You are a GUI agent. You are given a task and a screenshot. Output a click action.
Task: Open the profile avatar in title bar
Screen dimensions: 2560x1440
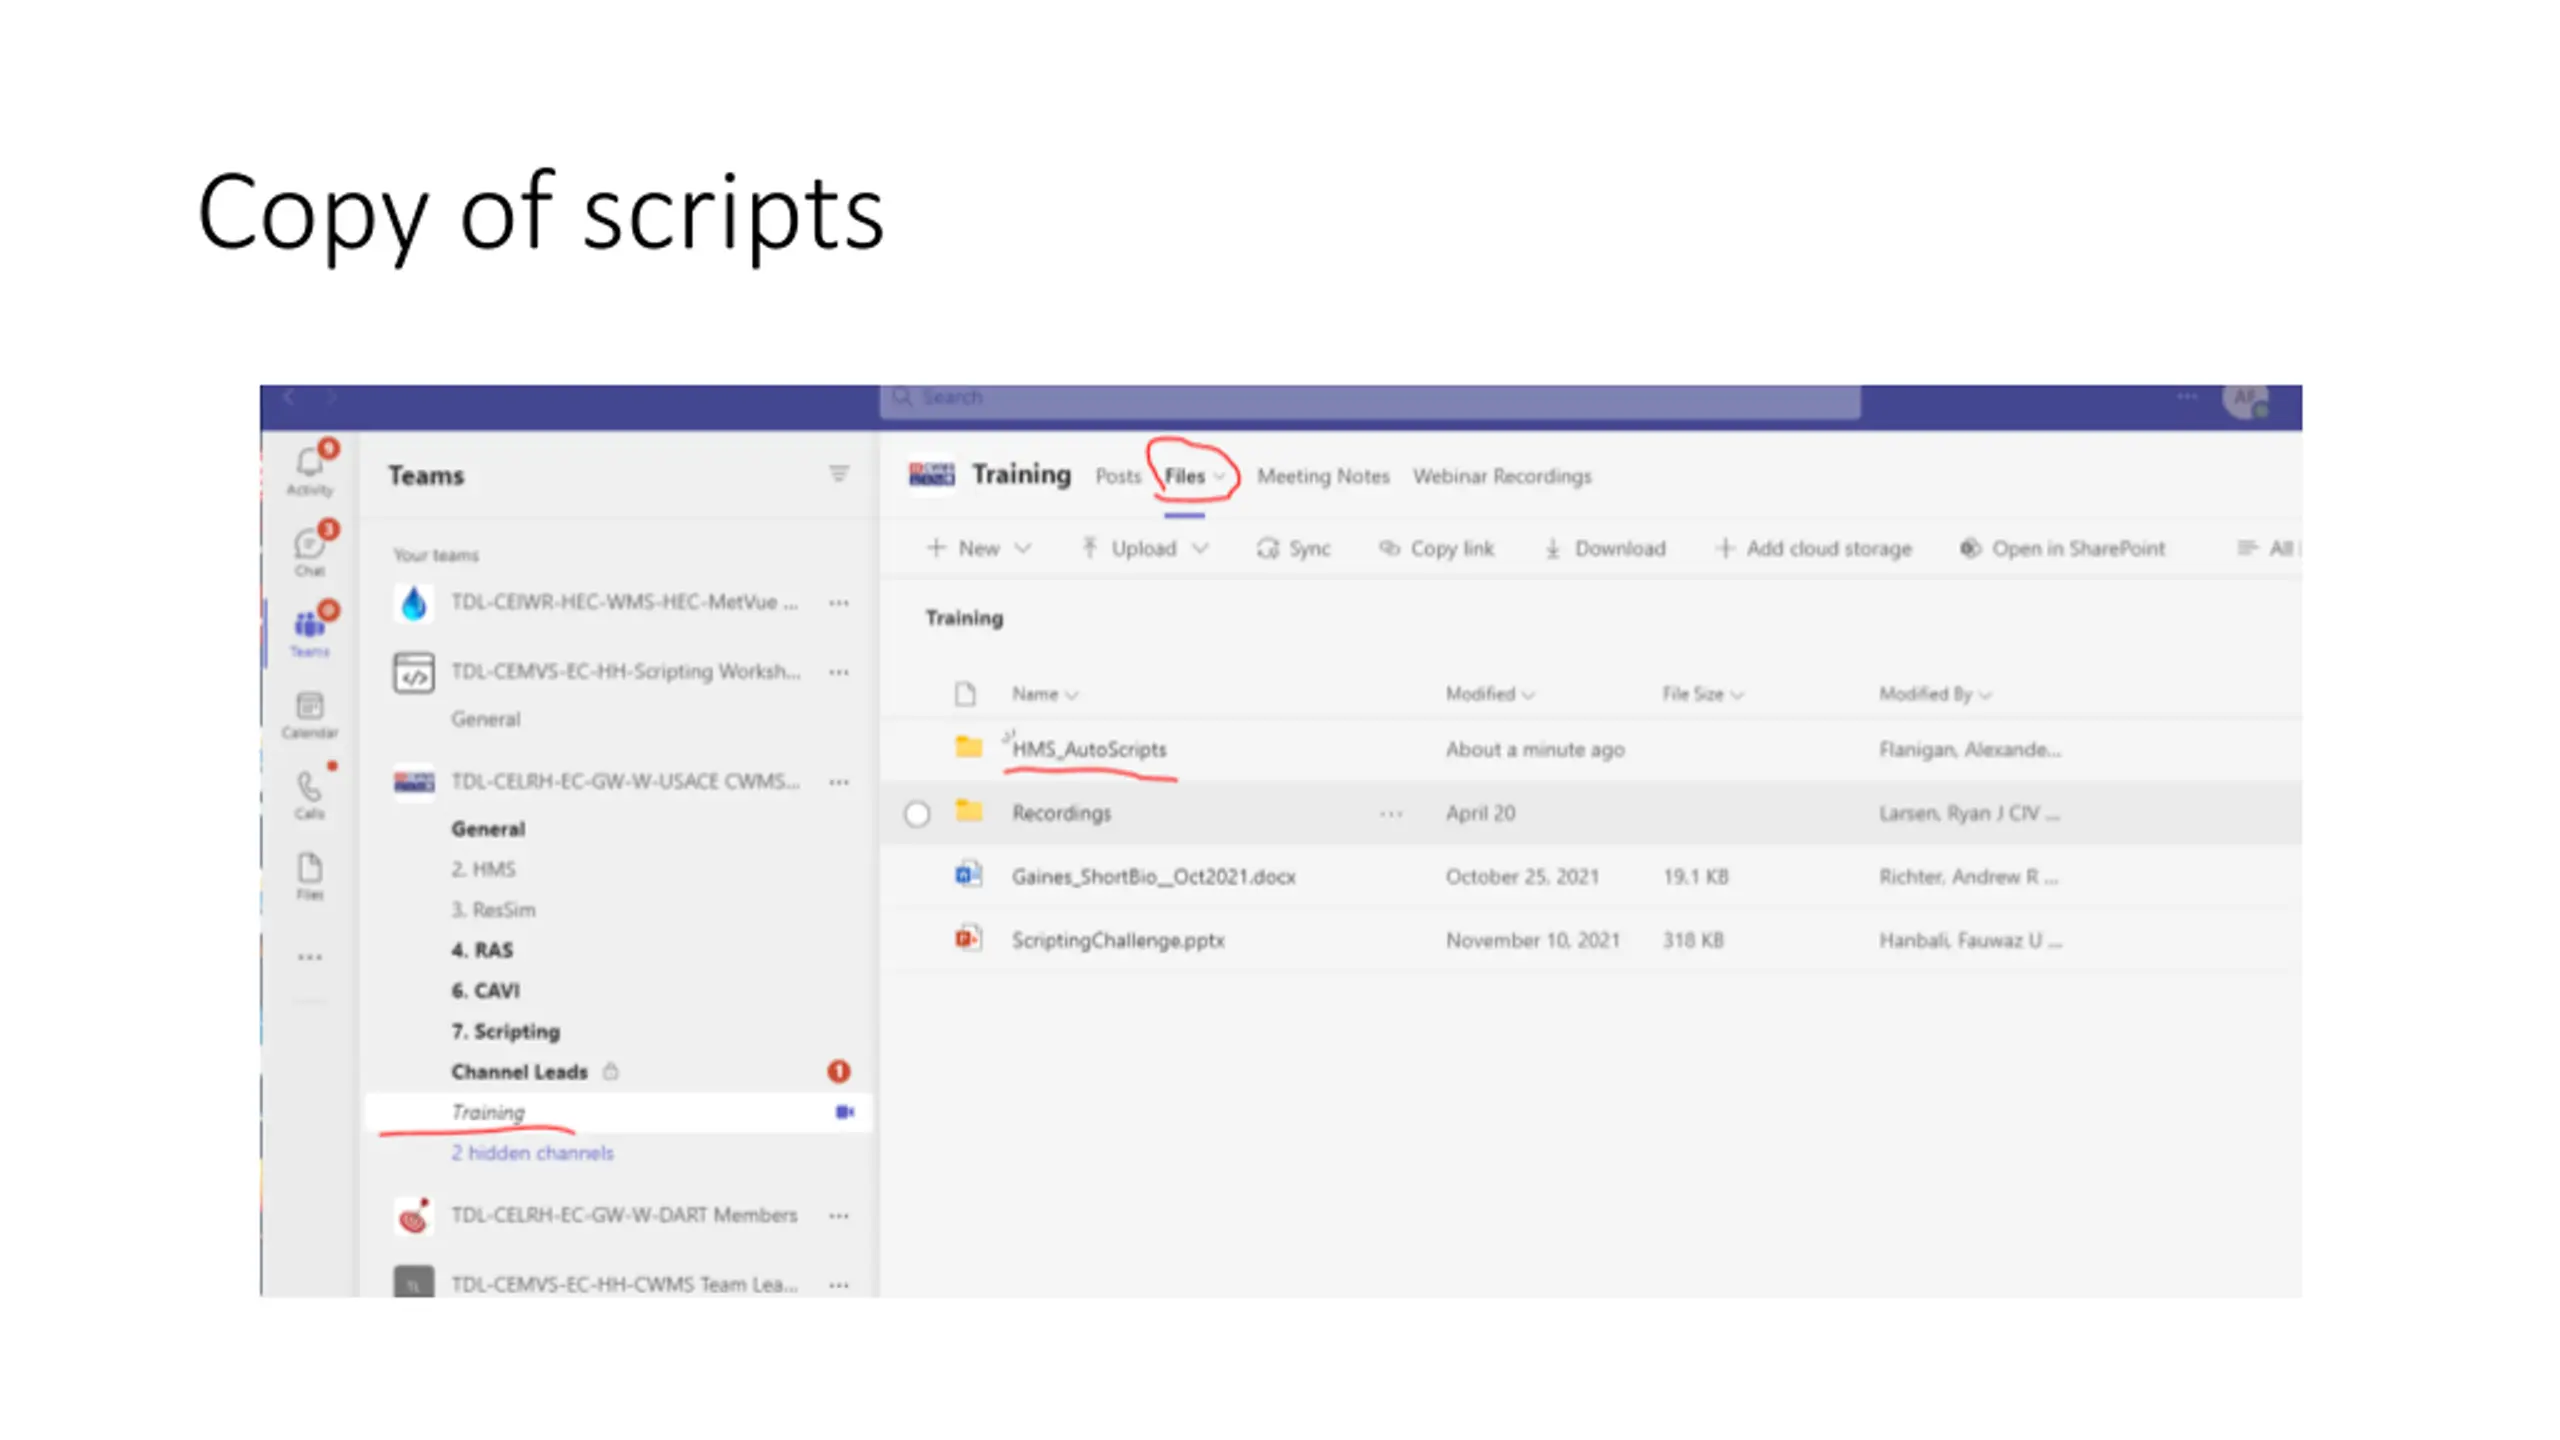click(2246, 399)
